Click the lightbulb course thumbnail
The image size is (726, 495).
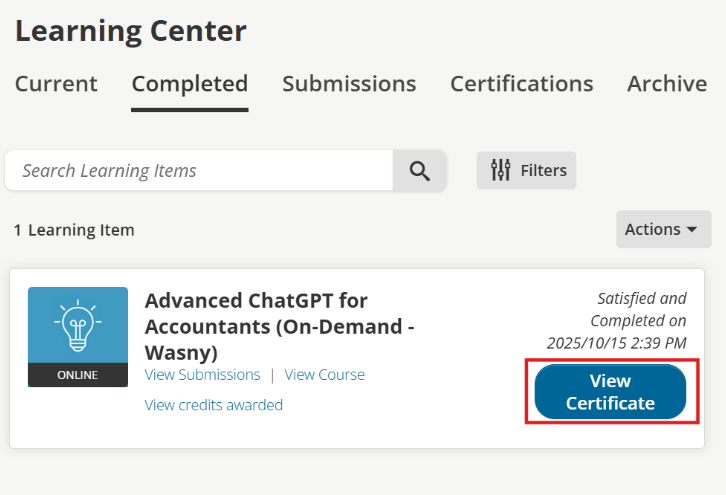(78, 325)
